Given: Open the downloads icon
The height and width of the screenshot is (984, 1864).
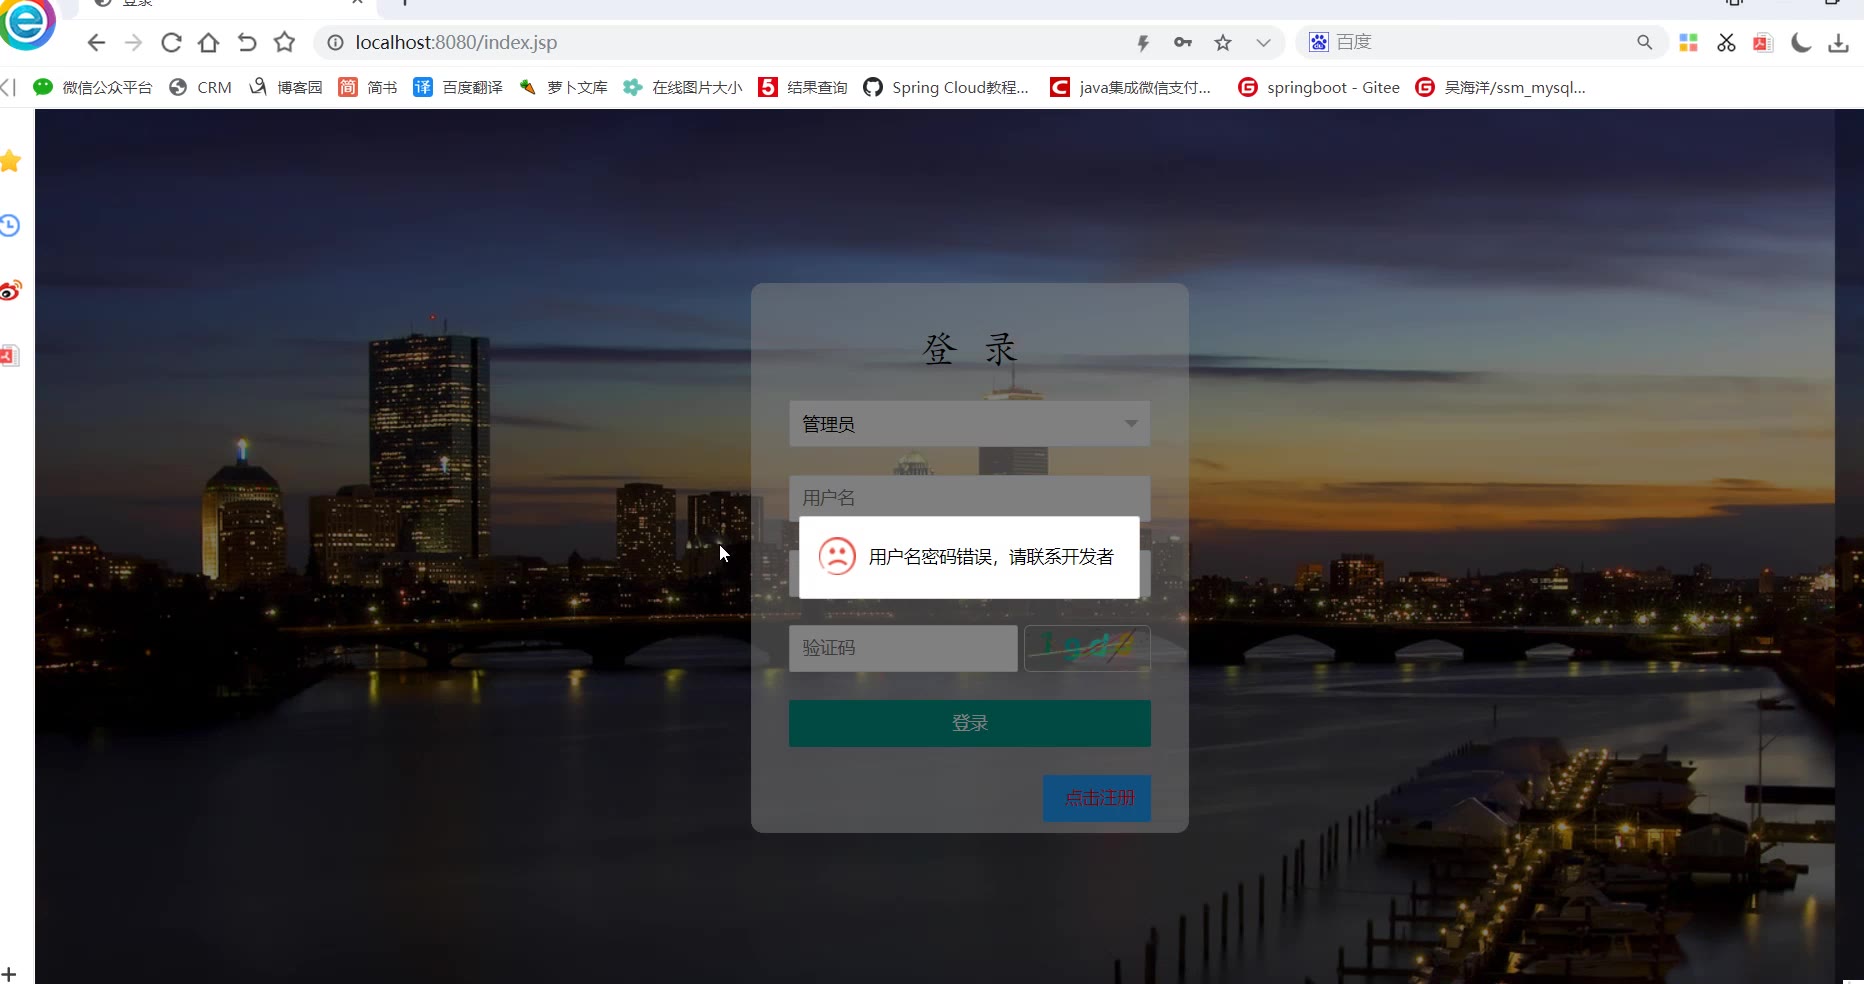Looking at the screenshot, I should pos(1838,42).
